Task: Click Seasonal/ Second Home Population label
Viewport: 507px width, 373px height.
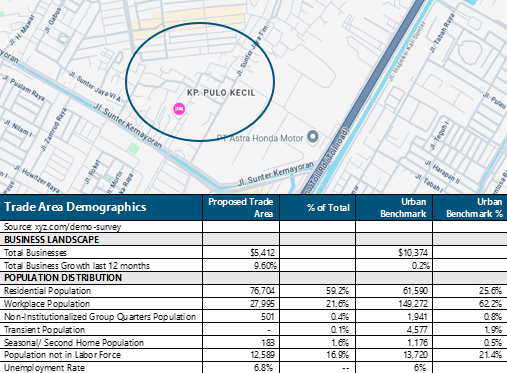Action: 74,343
